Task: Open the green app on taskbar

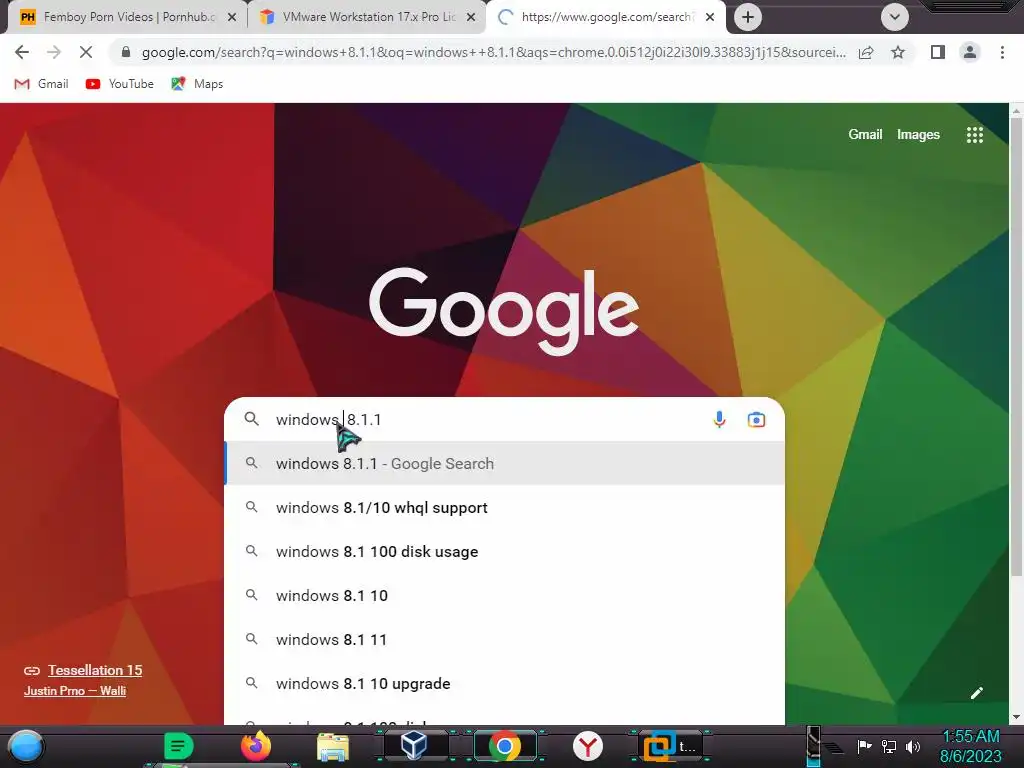Action: tap(178, 746)
